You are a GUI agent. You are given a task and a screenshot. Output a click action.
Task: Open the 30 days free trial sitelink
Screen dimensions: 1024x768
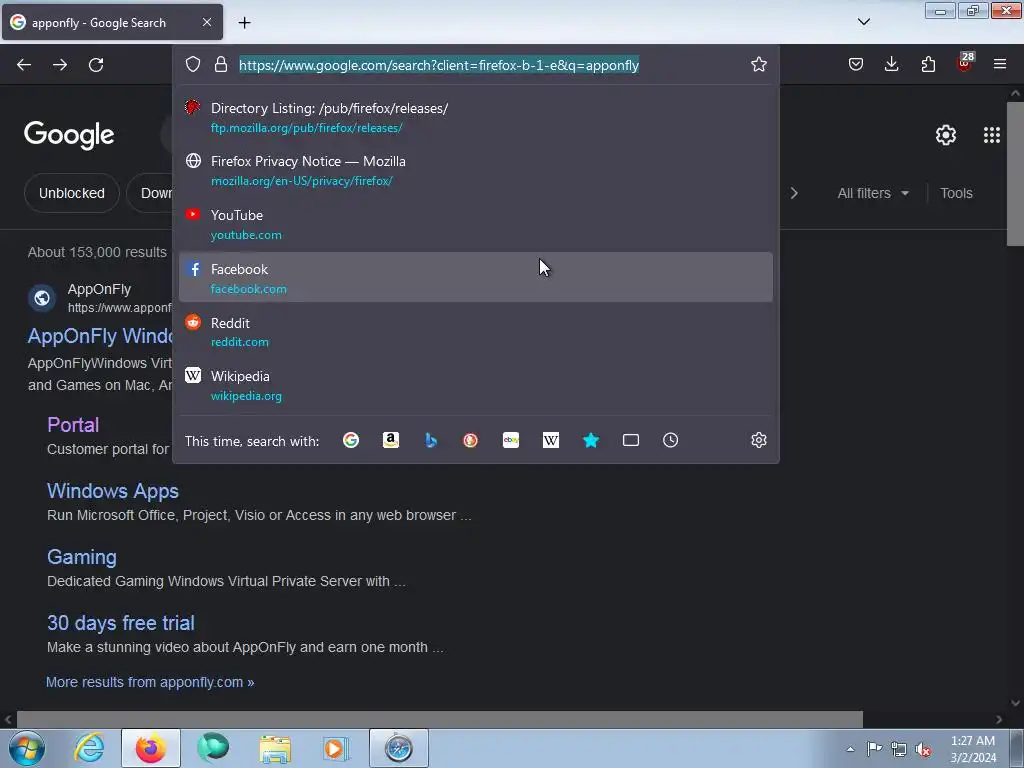click(x=121, y=623)
